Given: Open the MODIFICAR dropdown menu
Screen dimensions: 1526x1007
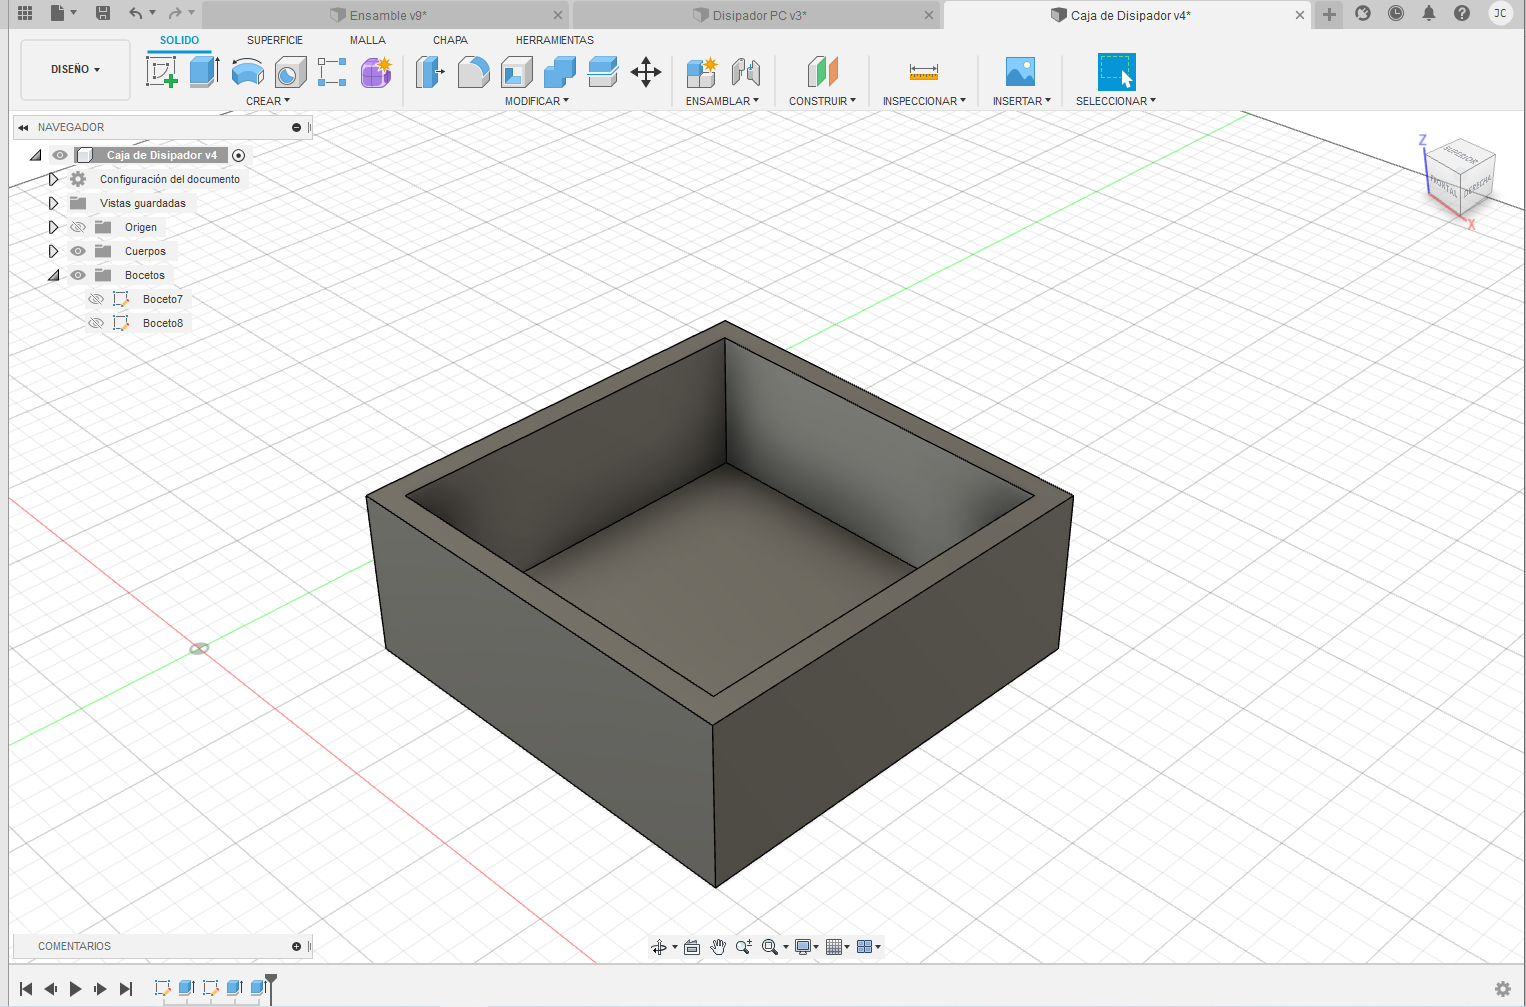Looking at the screenshot, I should tap(536, 101).
